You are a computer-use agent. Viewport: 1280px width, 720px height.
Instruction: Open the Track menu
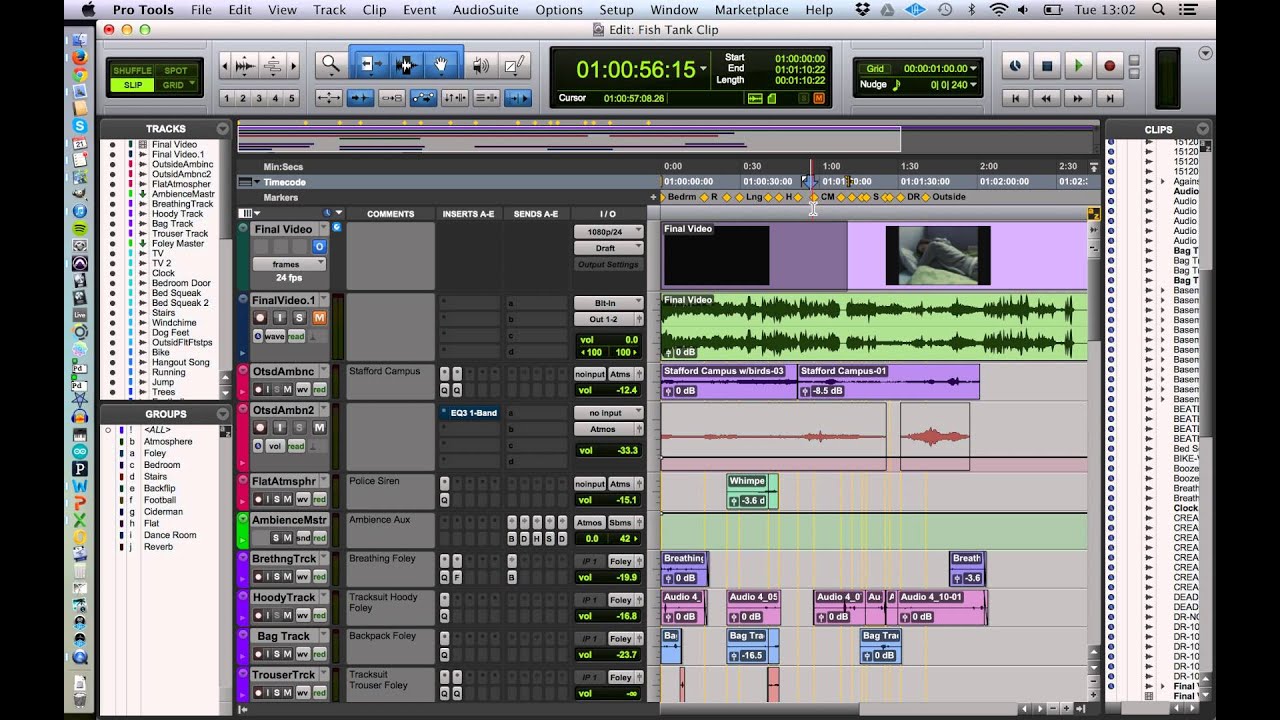(x=329, y=10)
